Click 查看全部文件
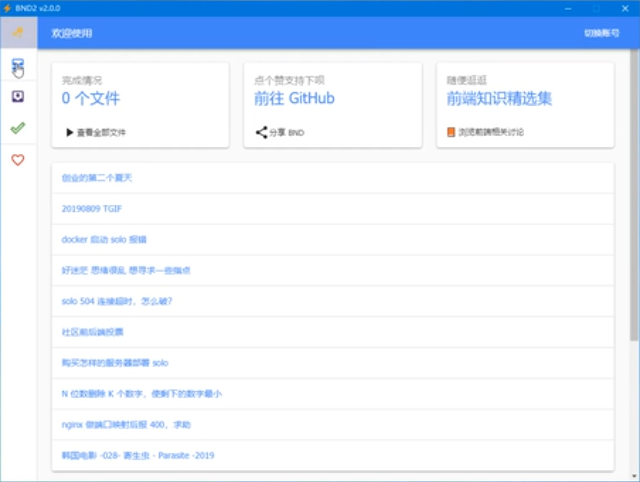The width and height of the screenshot is (640, 482). tap(101, 132)
